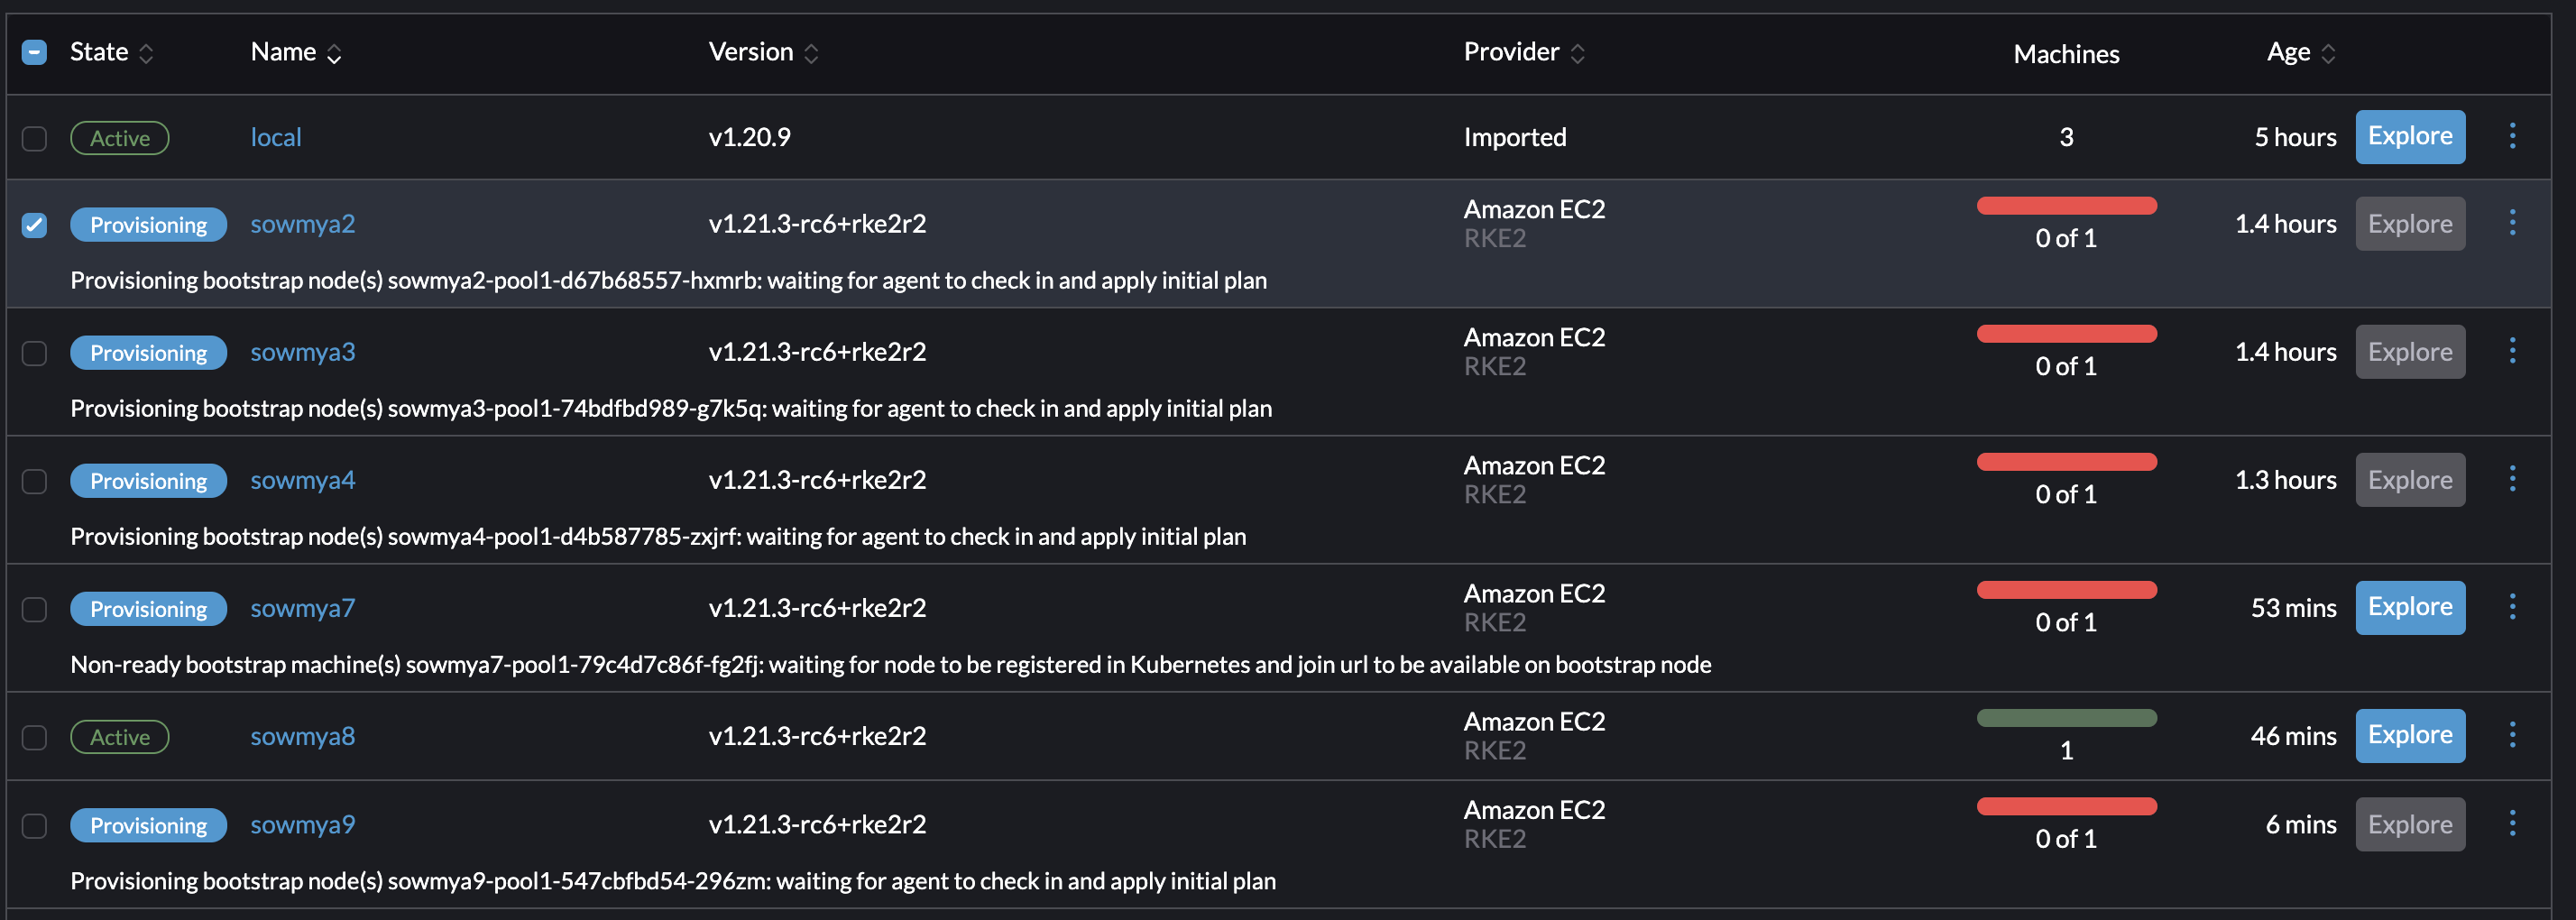Check the checkbox for the local cluster
The width and height of the screenshot is (2576, 920).
(x=35, y=138)
